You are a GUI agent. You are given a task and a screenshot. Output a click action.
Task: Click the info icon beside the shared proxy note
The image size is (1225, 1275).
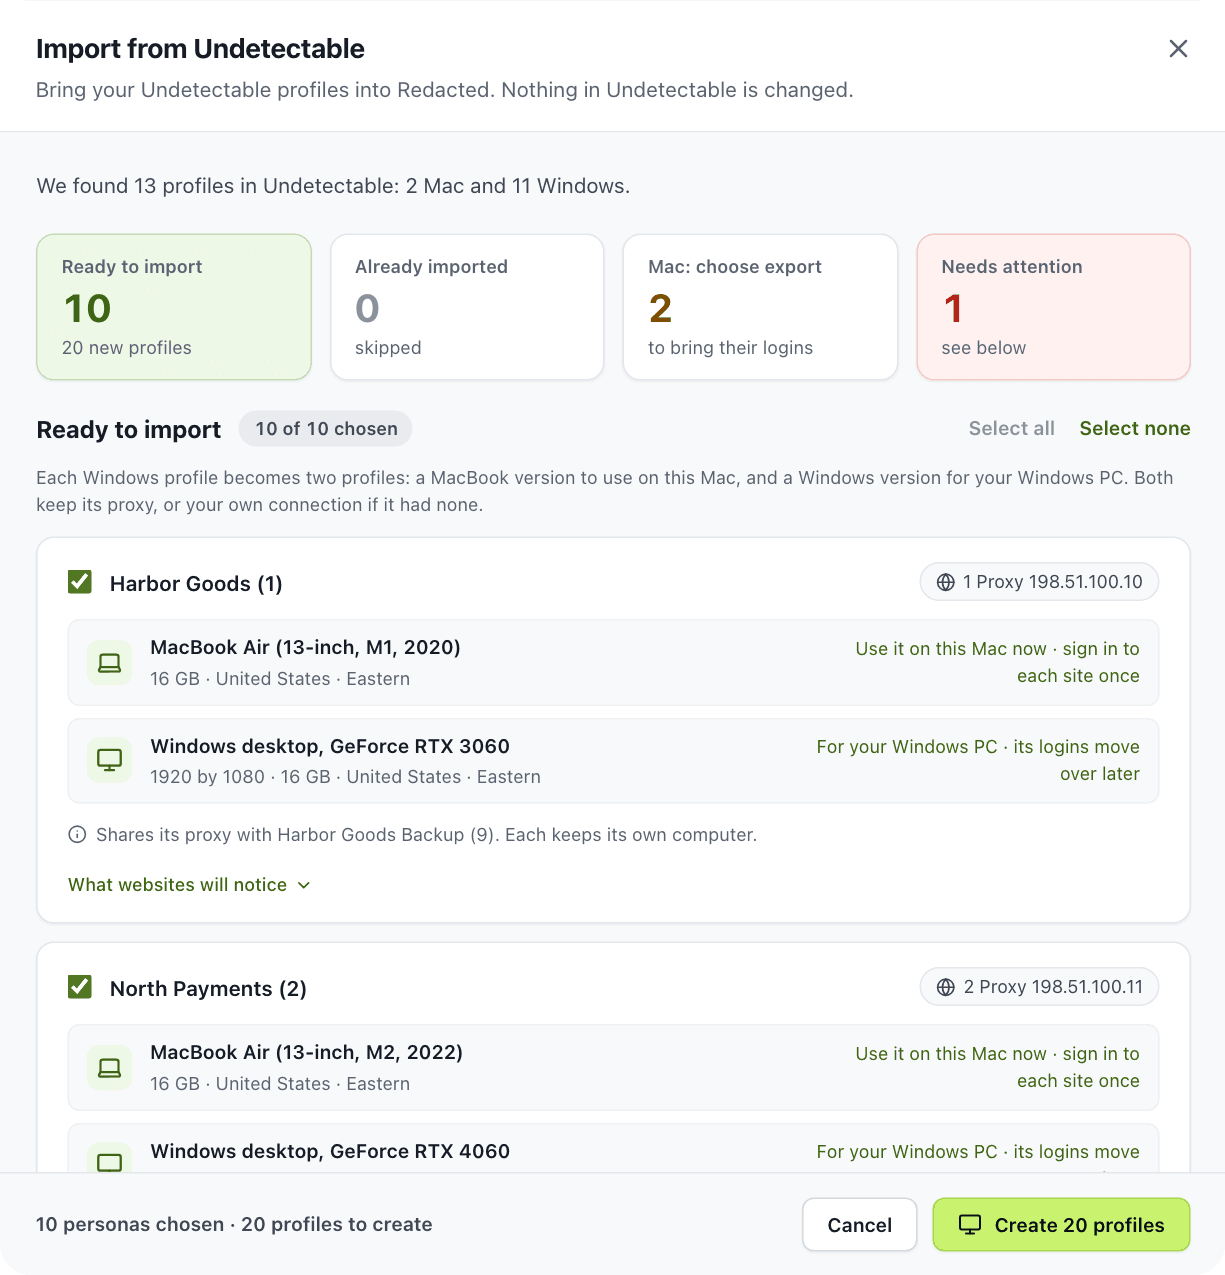tap(77, 835)
